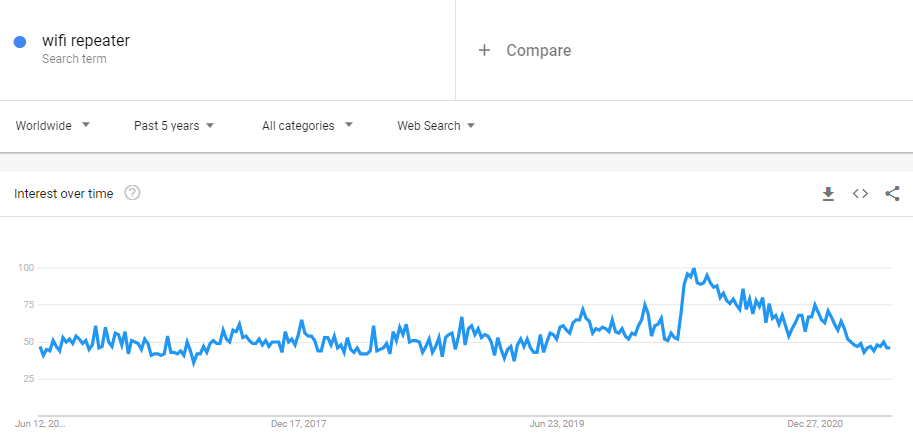
Task: Expand the Worldwide region dropdown
Action: [x=53, y=126]
